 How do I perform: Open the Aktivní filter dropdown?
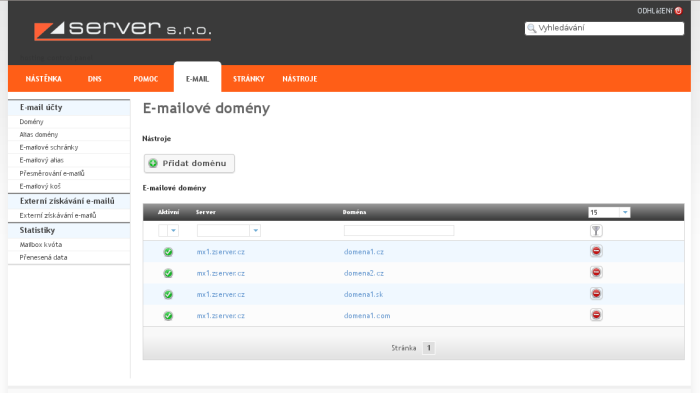(173, 230)
